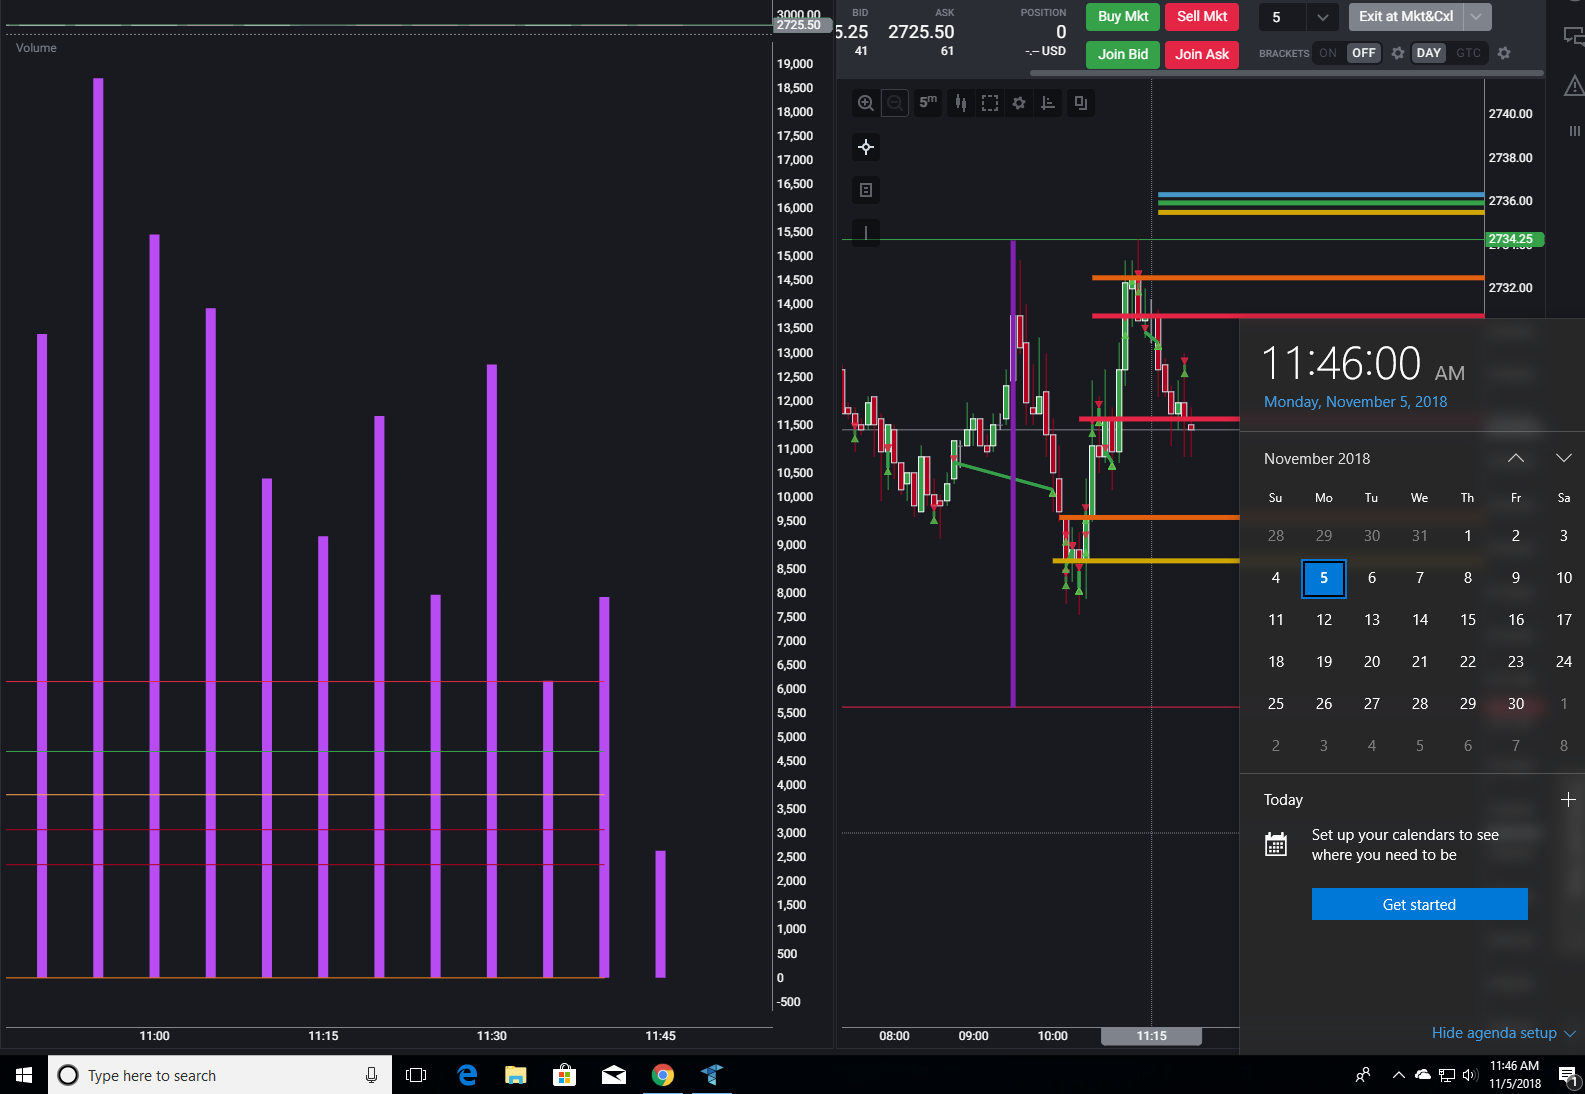Open the Action Center notifications
The image size is (1585, 1094).
pyautogui.click(x=1567, y=1075)
